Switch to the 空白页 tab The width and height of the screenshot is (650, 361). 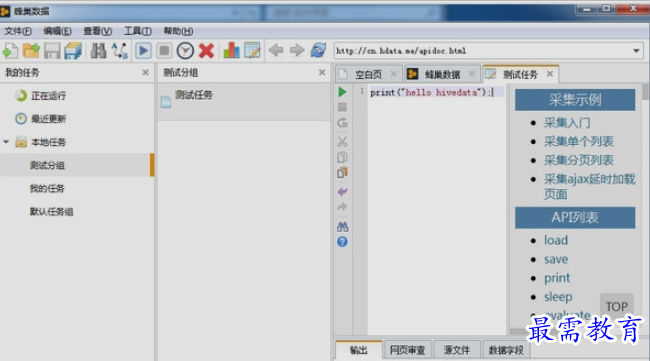point(368,74)
